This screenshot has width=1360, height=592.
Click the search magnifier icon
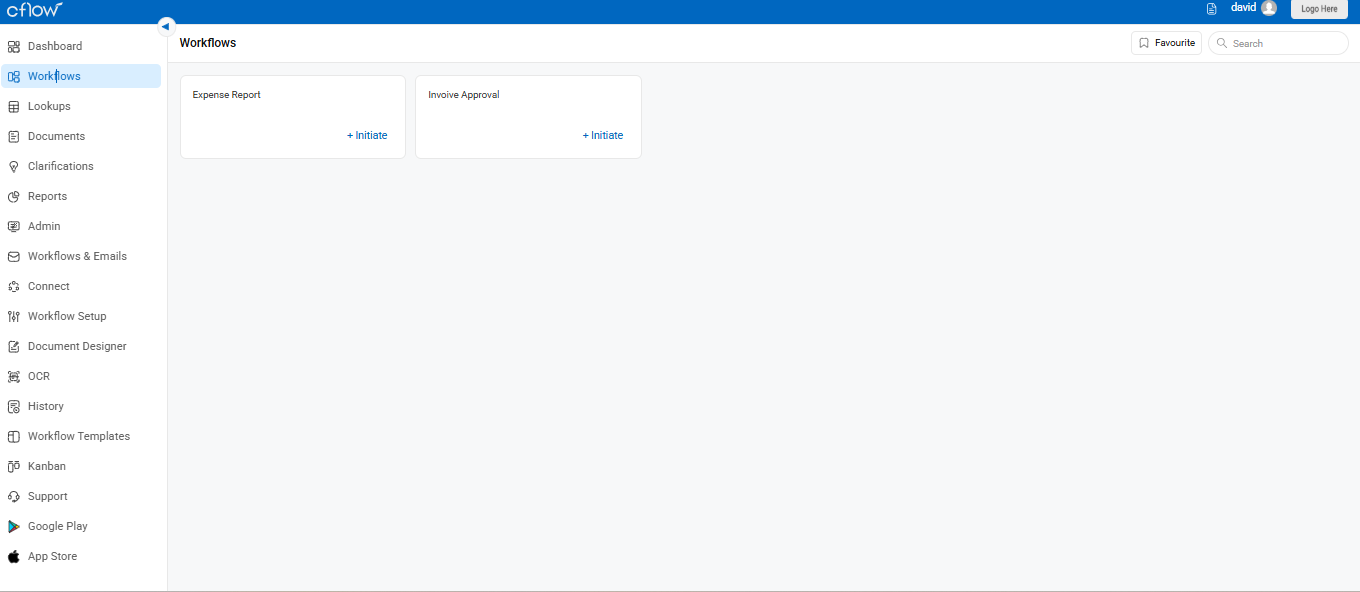pyautogui.click(x=1222, y=43)
